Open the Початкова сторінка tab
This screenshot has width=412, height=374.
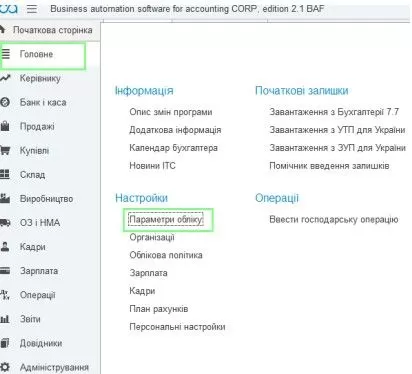(53, 30)
